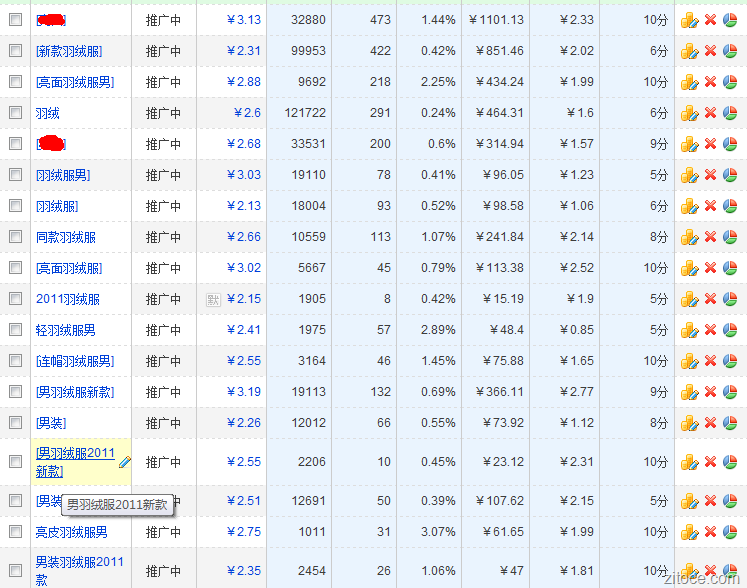Click the pencil edit icon beside [男羽绒服2011新款]
This screenshot has height=588, width=747.
pos(124,462)
